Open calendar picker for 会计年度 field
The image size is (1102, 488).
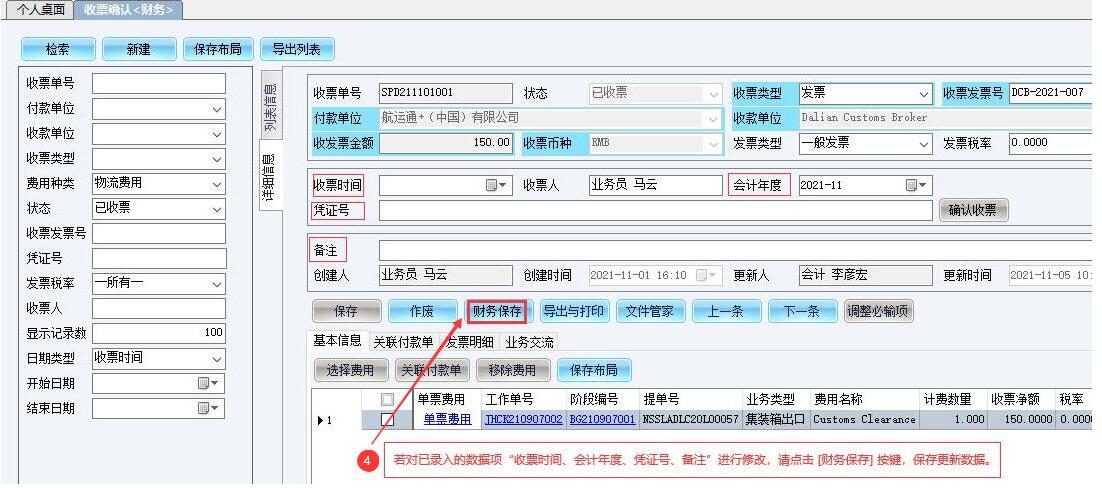916,185
